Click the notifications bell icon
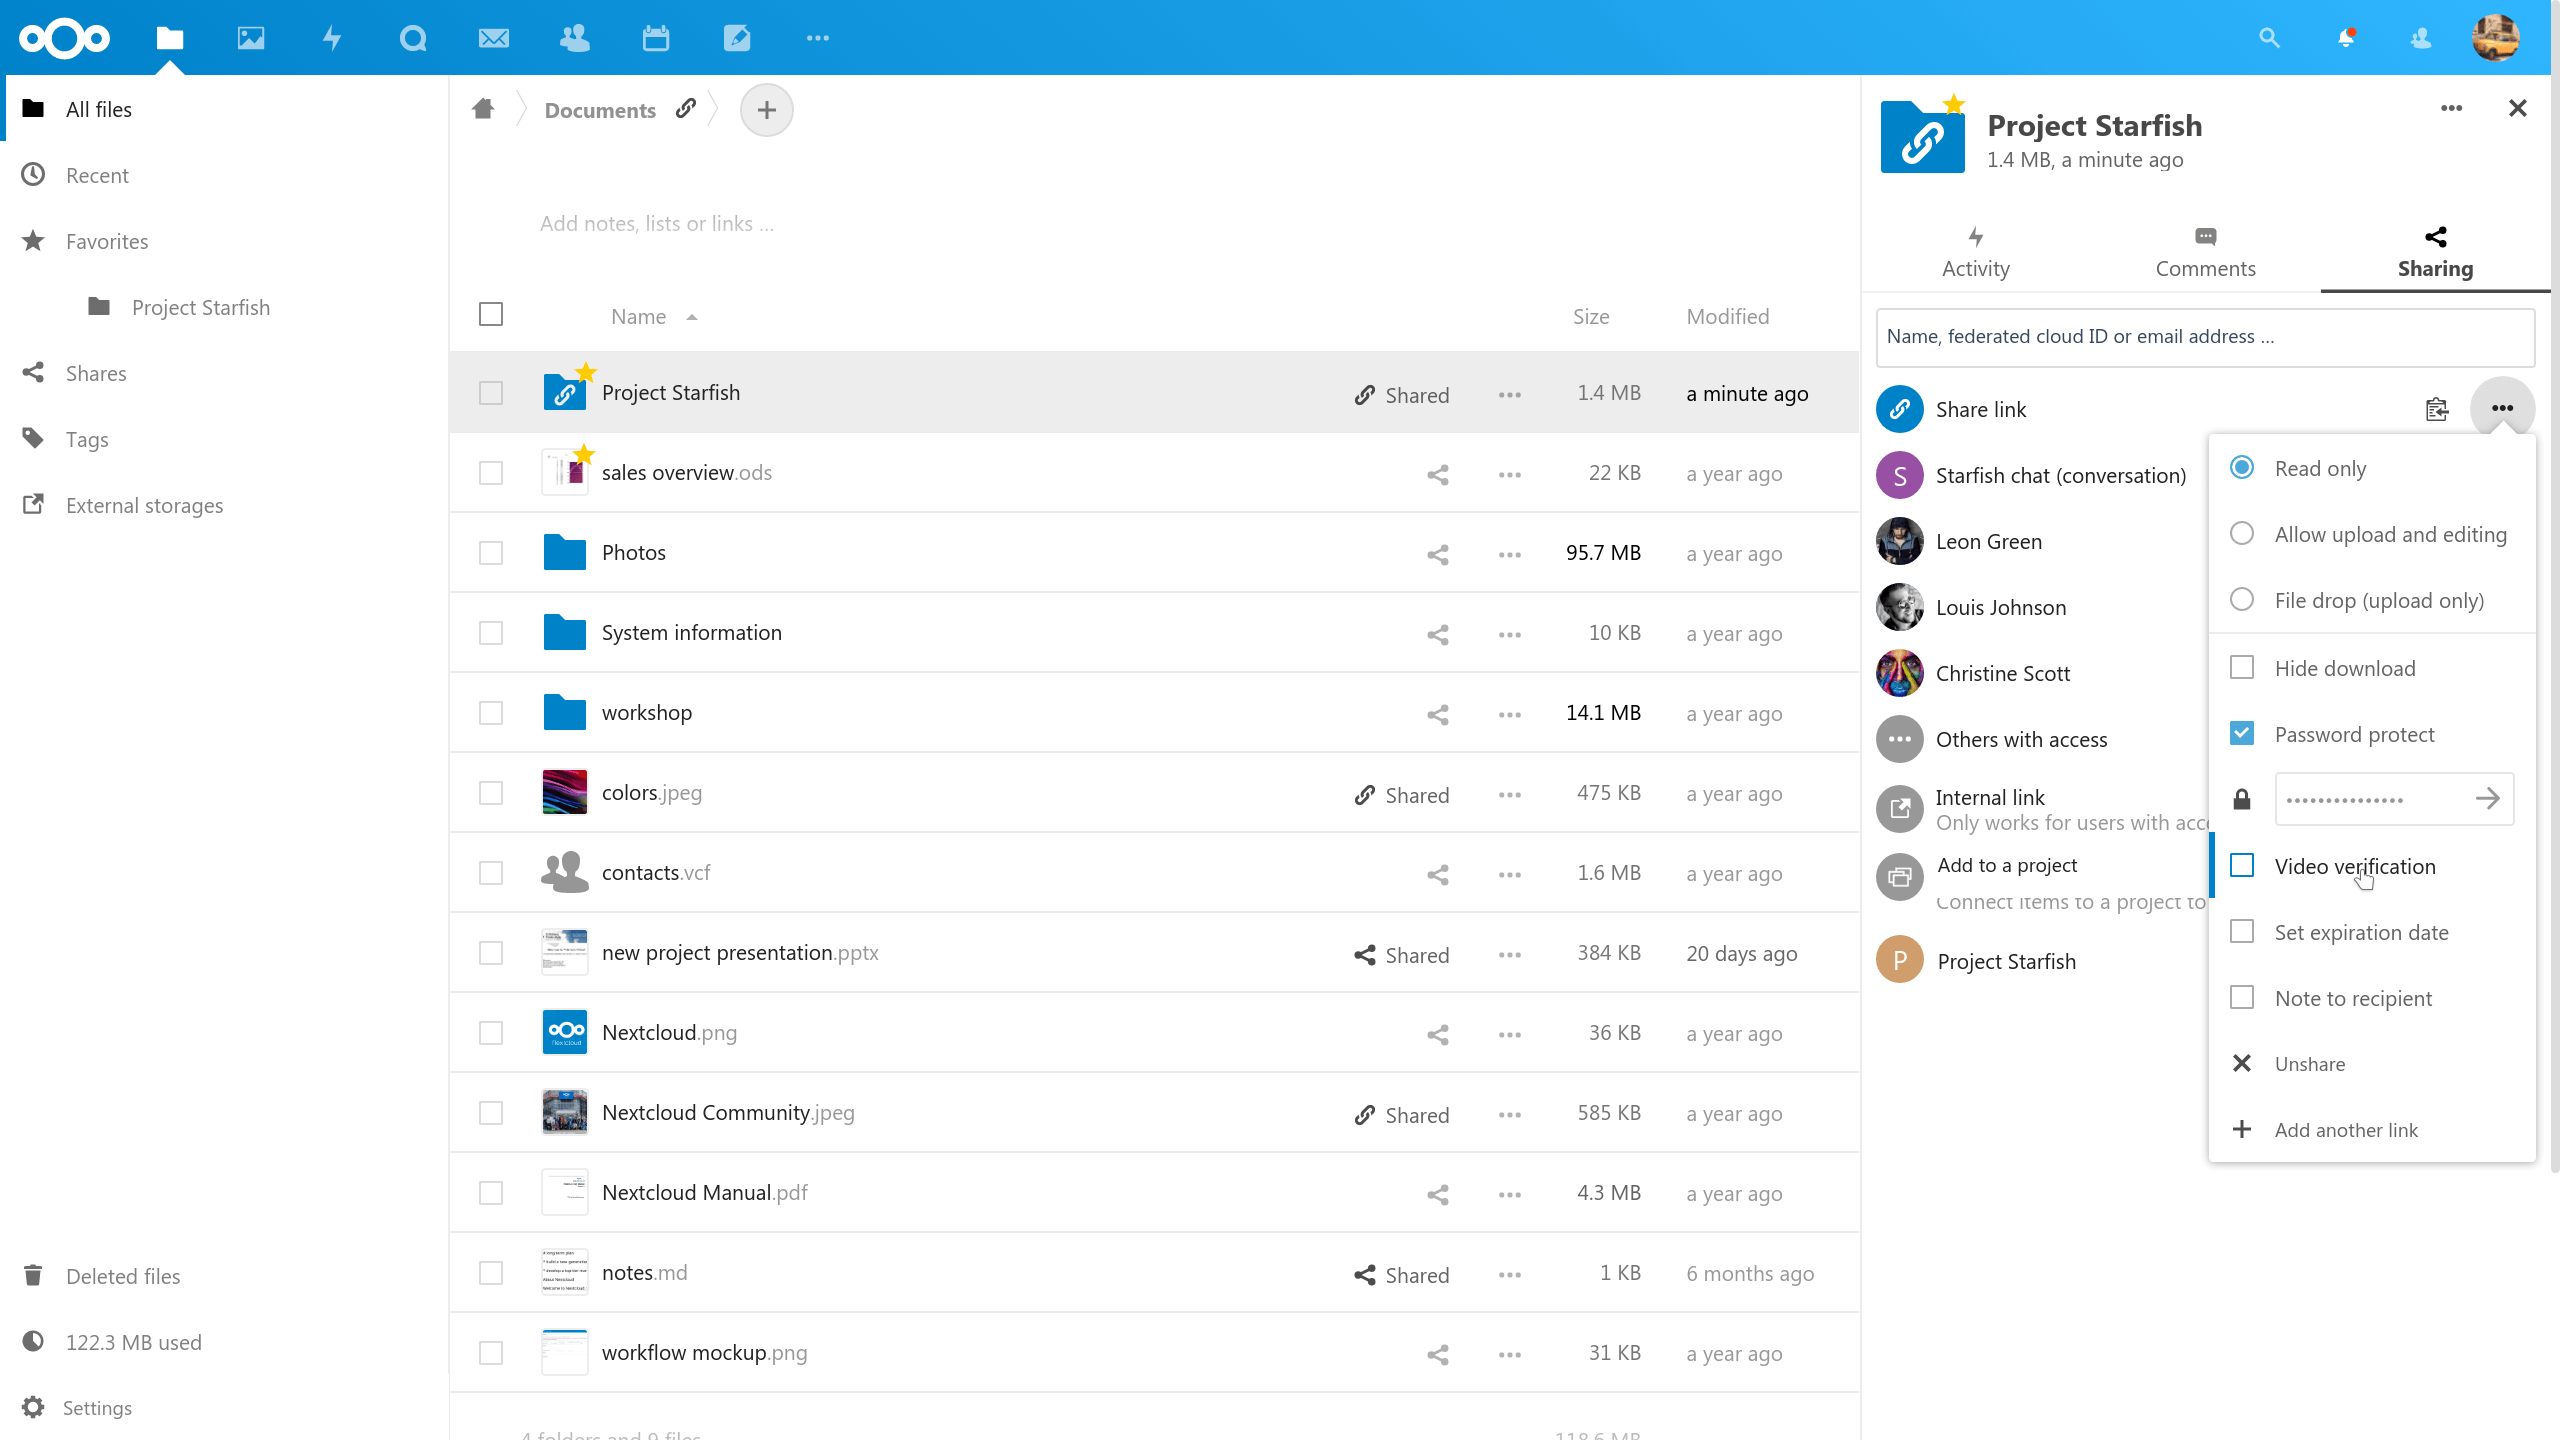The height and width of the screenshot is (1440, 2560). pyautogui.click(x=2346, y=38)
